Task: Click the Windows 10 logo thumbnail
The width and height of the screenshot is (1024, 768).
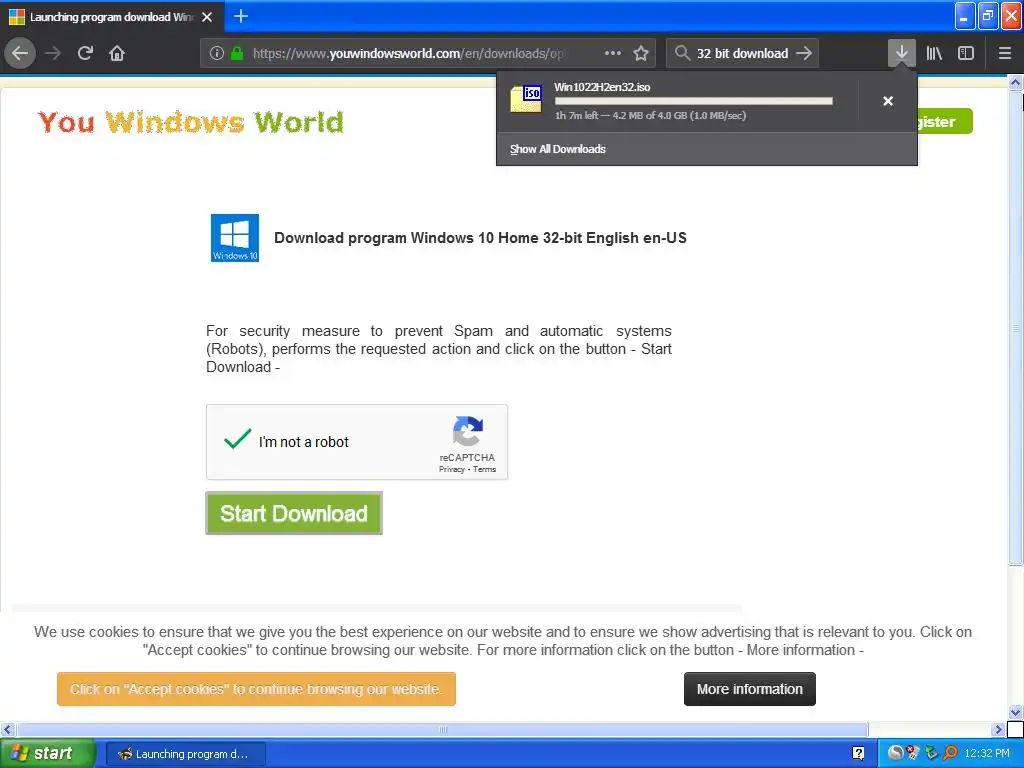Action: click(x=234, y=238)
